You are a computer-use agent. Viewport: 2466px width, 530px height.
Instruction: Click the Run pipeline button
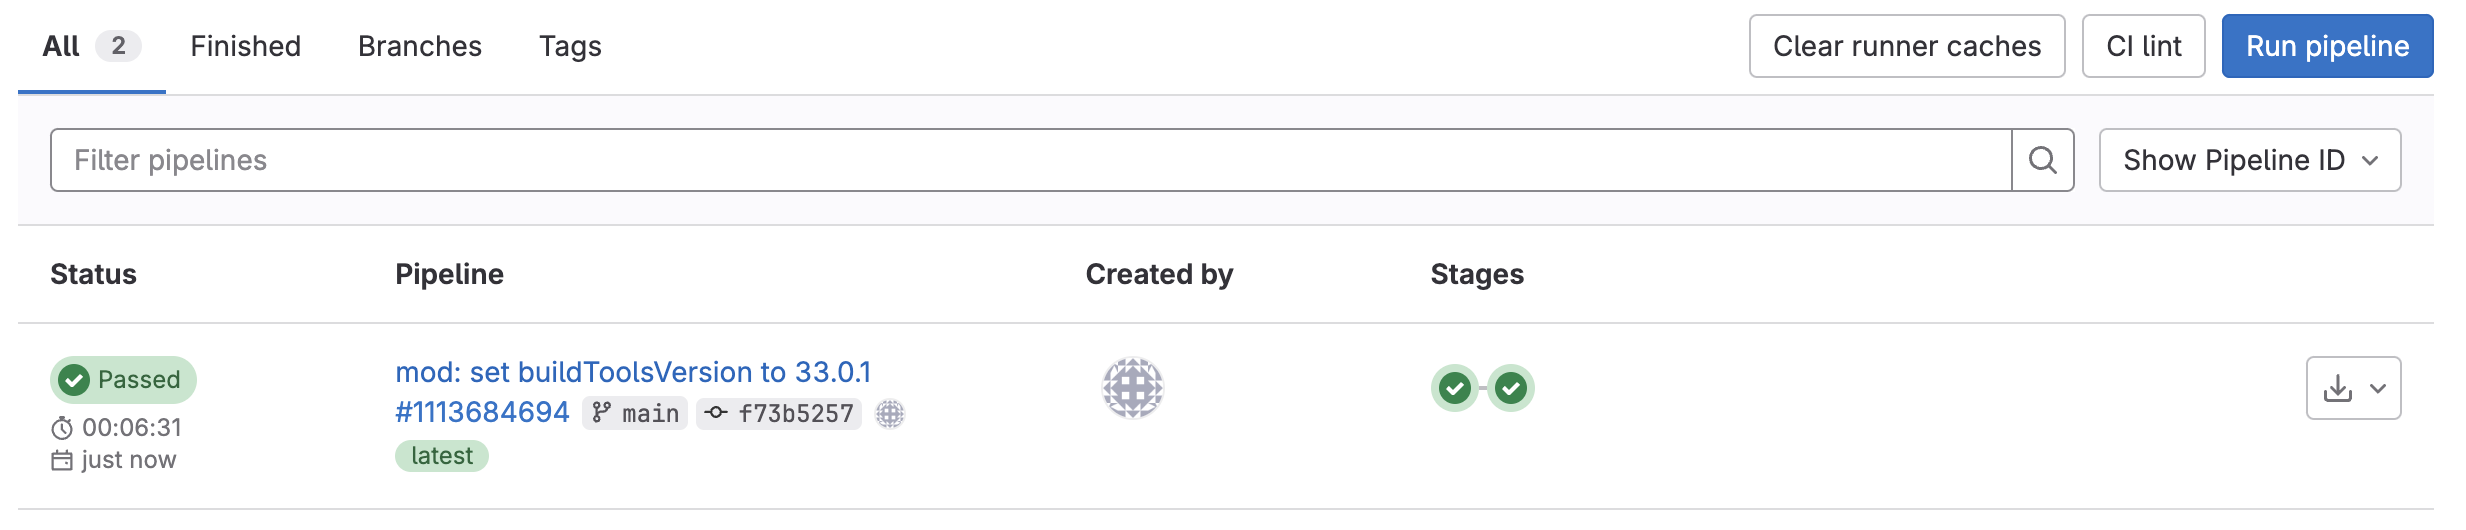(2327, 46)
